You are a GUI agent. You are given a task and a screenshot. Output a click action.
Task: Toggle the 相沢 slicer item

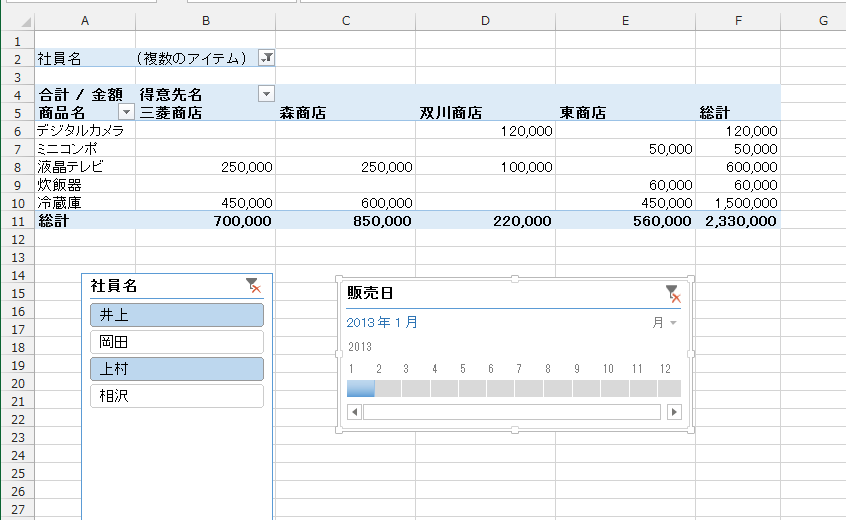click(177, 396)
